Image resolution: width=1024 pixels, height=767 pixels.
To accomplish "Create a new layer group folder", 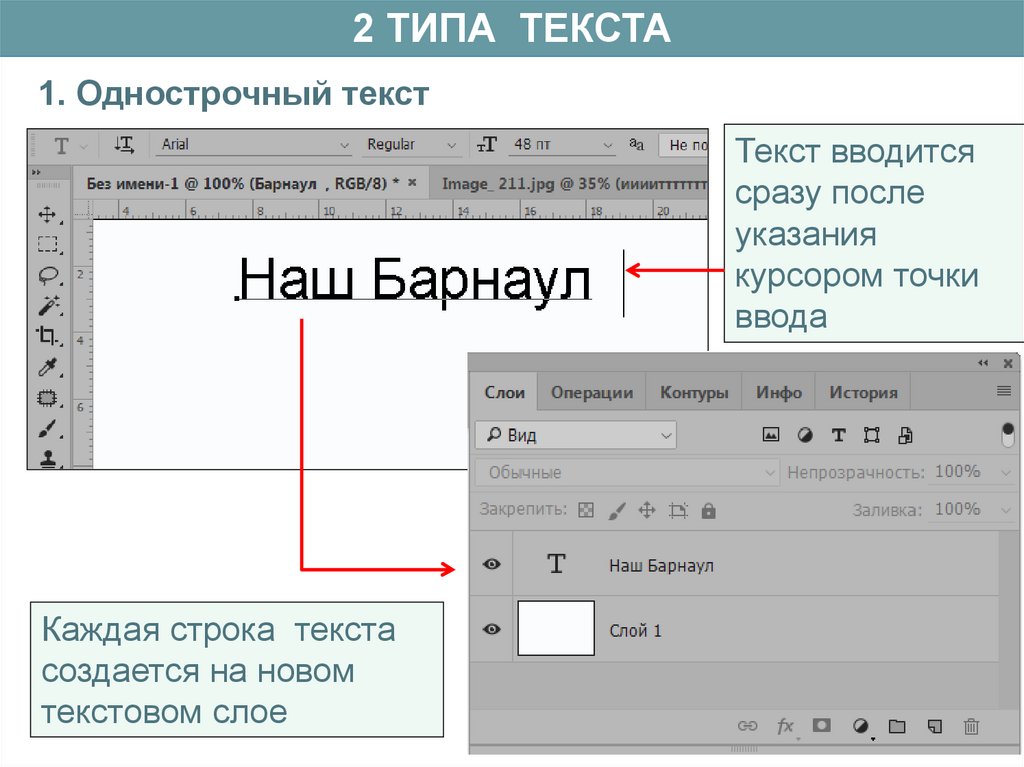I will [x=897, y=727].
